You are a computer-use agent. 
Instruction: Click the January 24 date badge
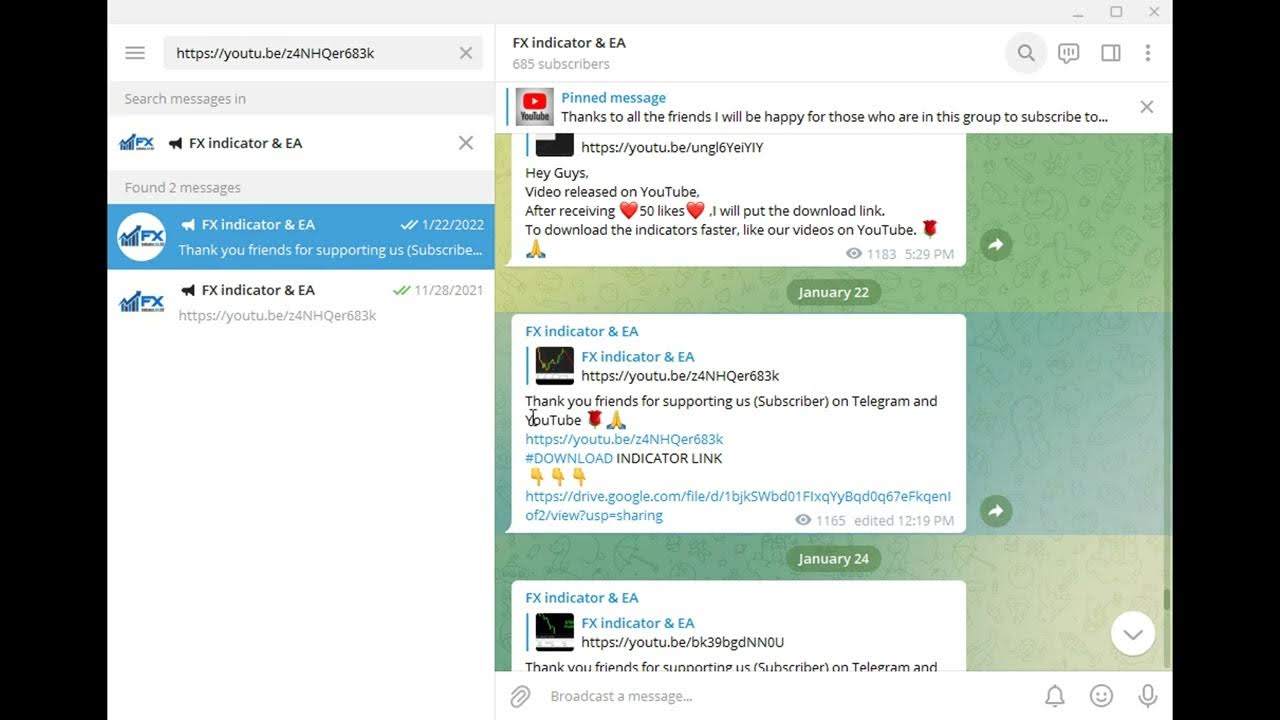(833, 559)
